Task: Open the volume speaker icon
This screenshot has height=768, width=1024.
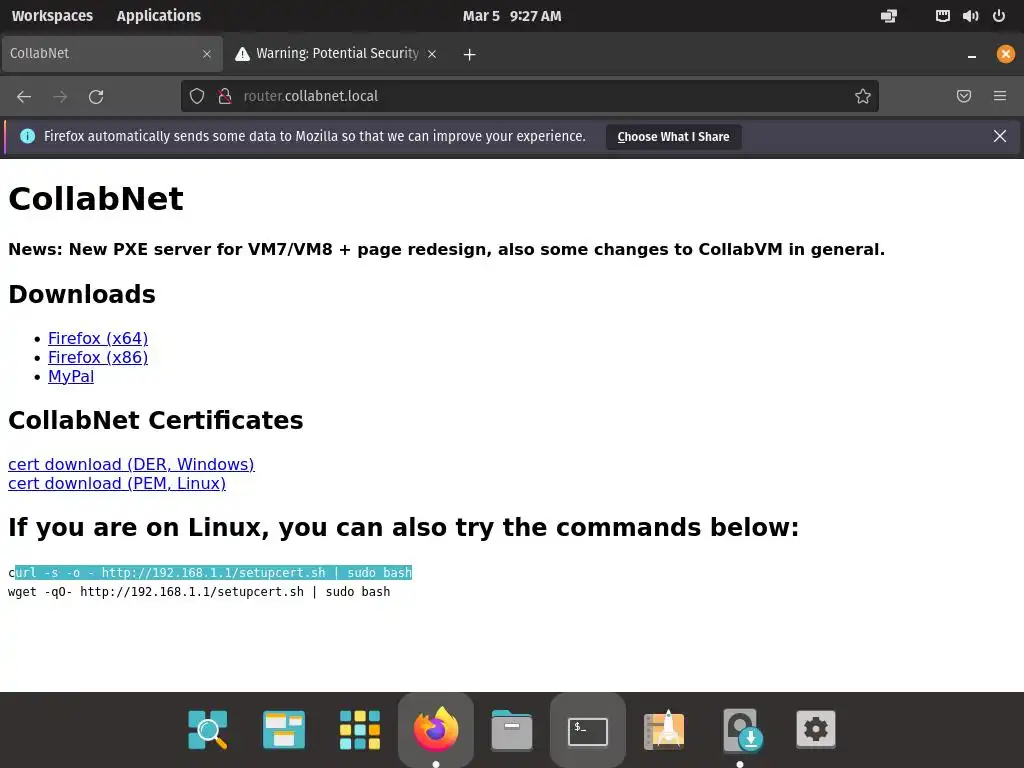Action: tap(970, 16)
